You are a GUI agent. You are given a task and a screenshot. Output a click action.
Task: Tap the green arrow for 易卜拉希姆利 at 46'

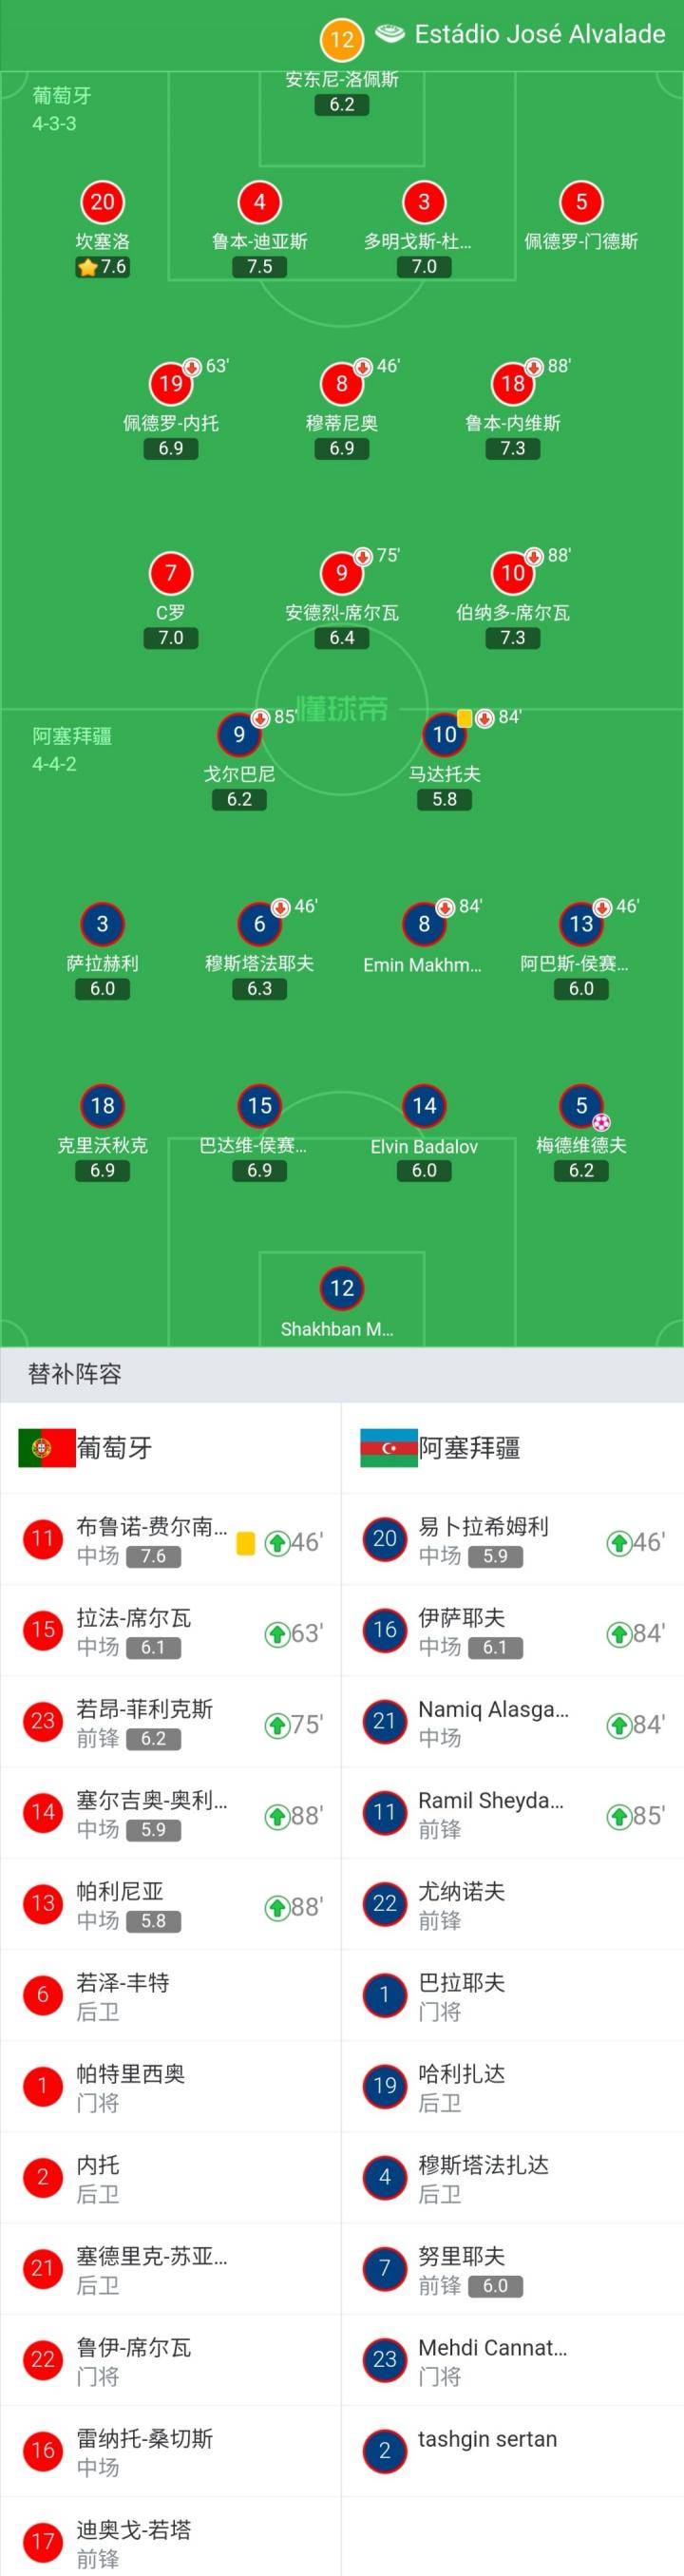(x=619, y=1543)
